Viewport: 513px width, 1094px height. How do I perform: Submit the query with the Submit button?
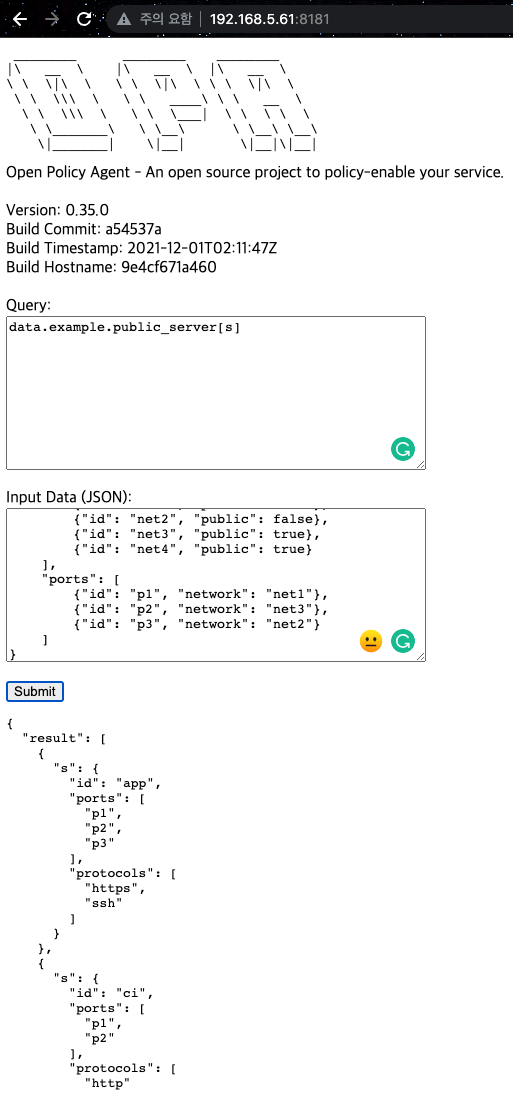[35, 691]
